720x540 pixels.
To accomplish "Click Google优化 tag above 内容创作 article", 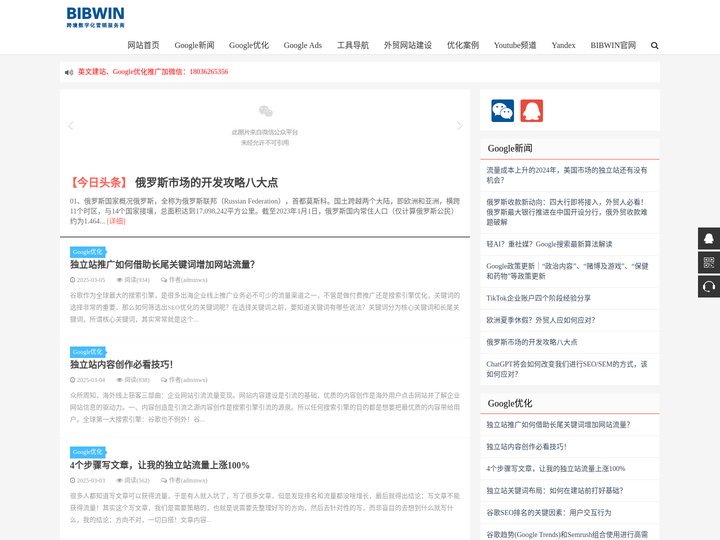I will pos(88,352).
